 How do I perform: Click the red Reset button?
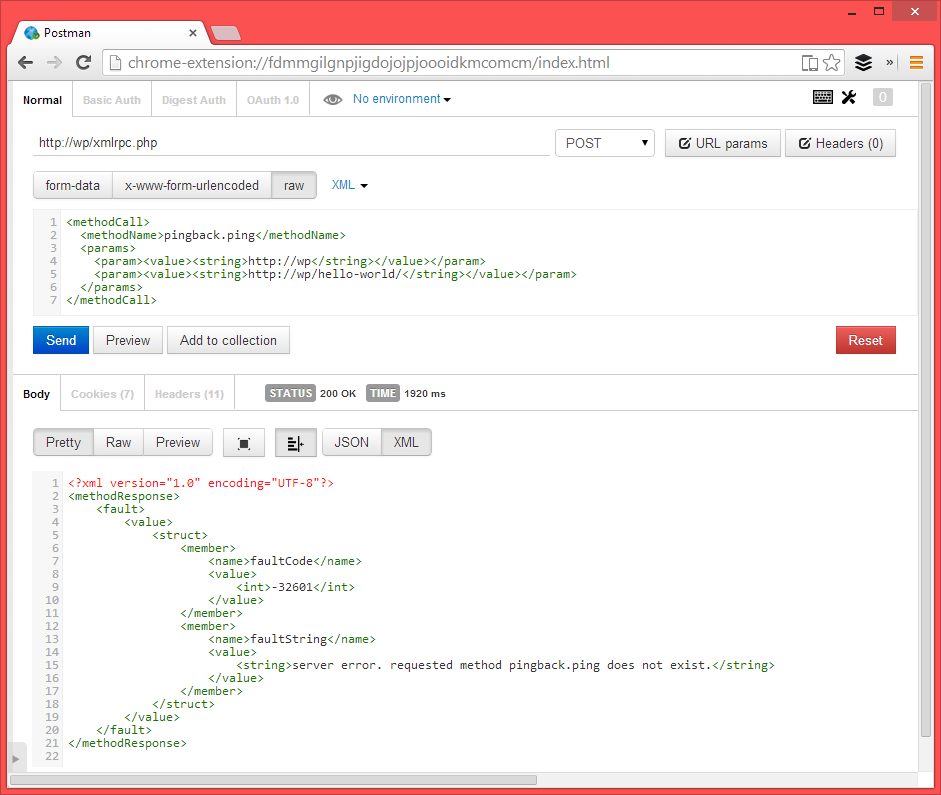[865, 340]
